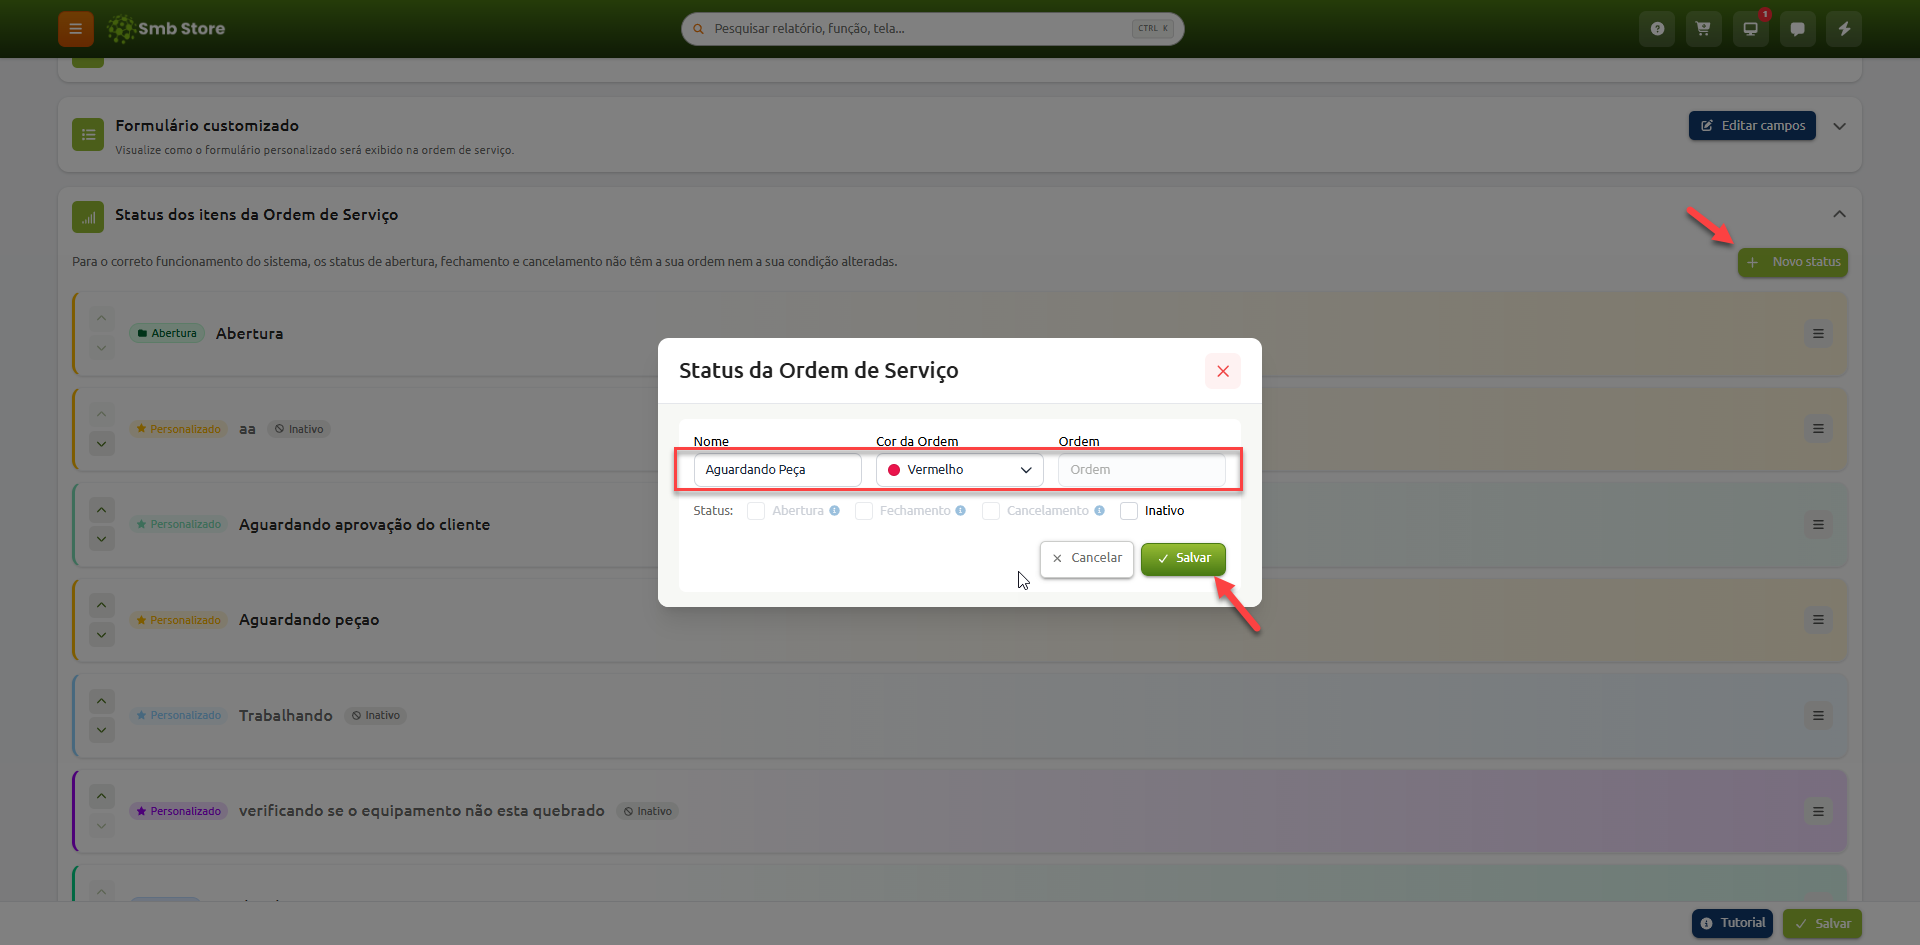Open row menu for Abertura status
Viewport: 1920px width, 945px height.
click(1818, 334)
